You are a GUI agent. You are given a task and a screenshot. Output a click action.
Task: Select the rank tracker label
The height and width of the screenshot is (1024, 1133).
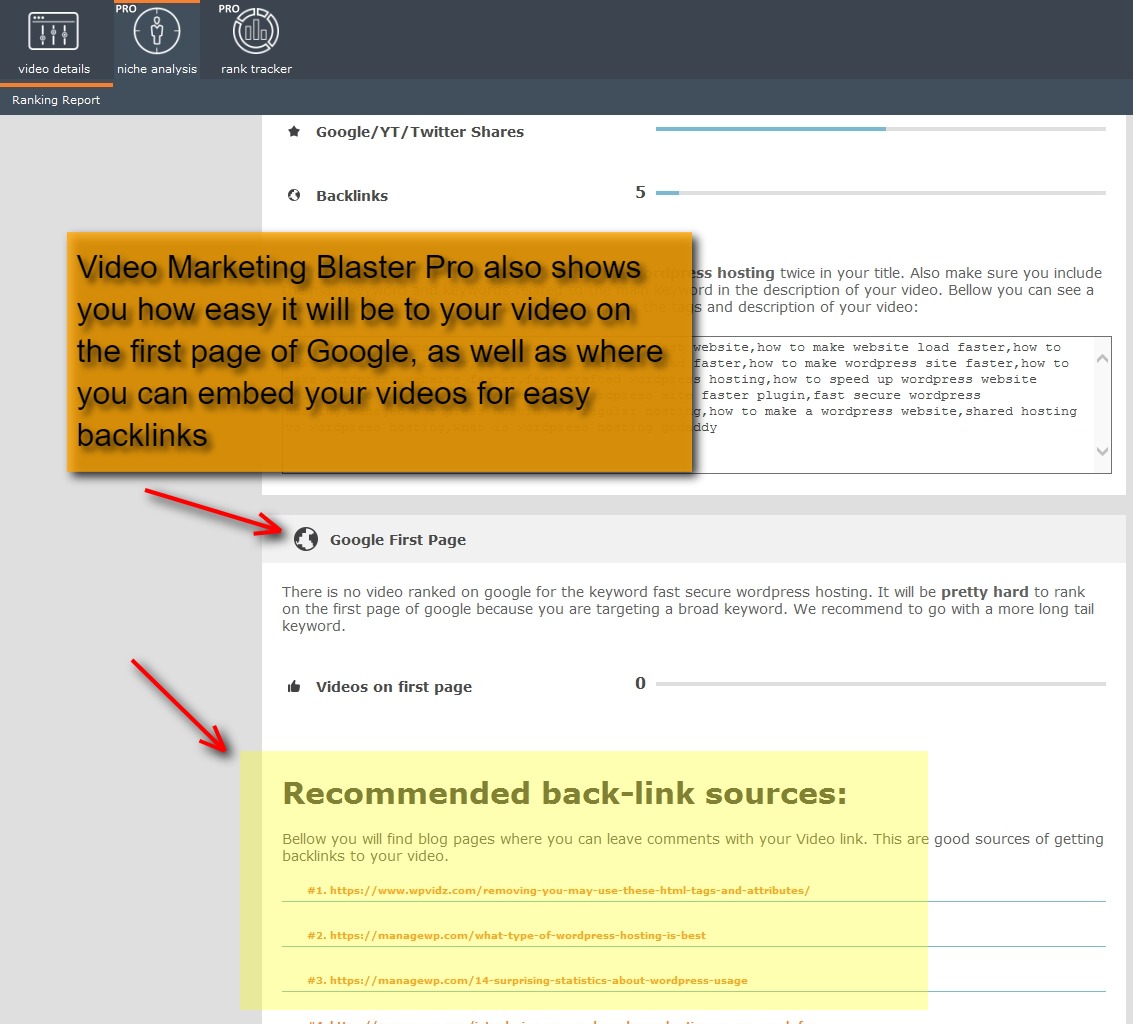[257, 69]
